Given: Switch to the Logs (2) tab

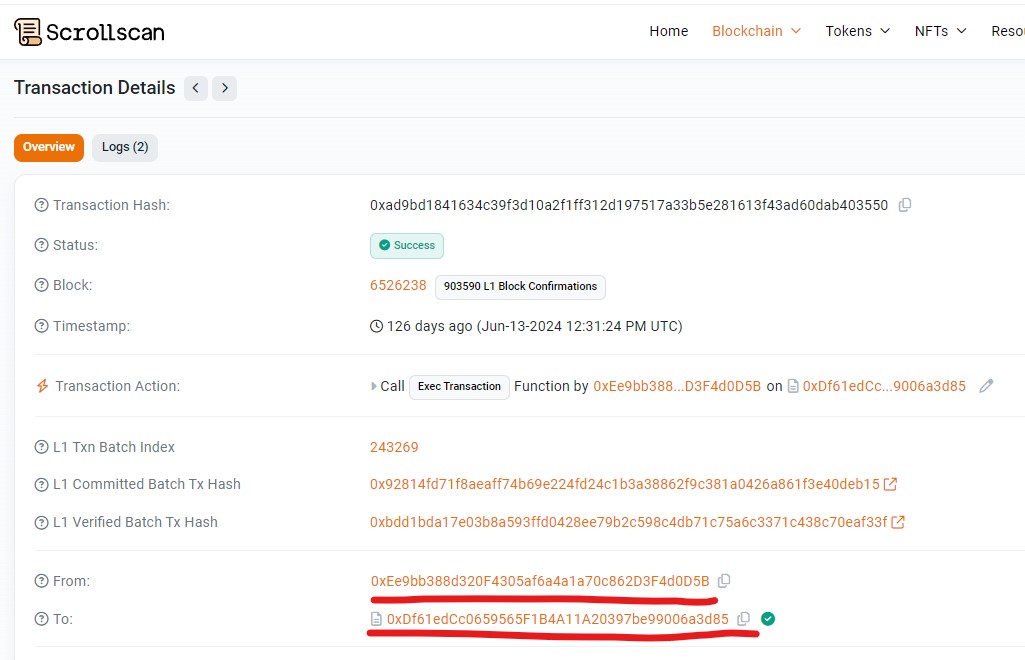Looking at the screenshot, I should point(125,147).
